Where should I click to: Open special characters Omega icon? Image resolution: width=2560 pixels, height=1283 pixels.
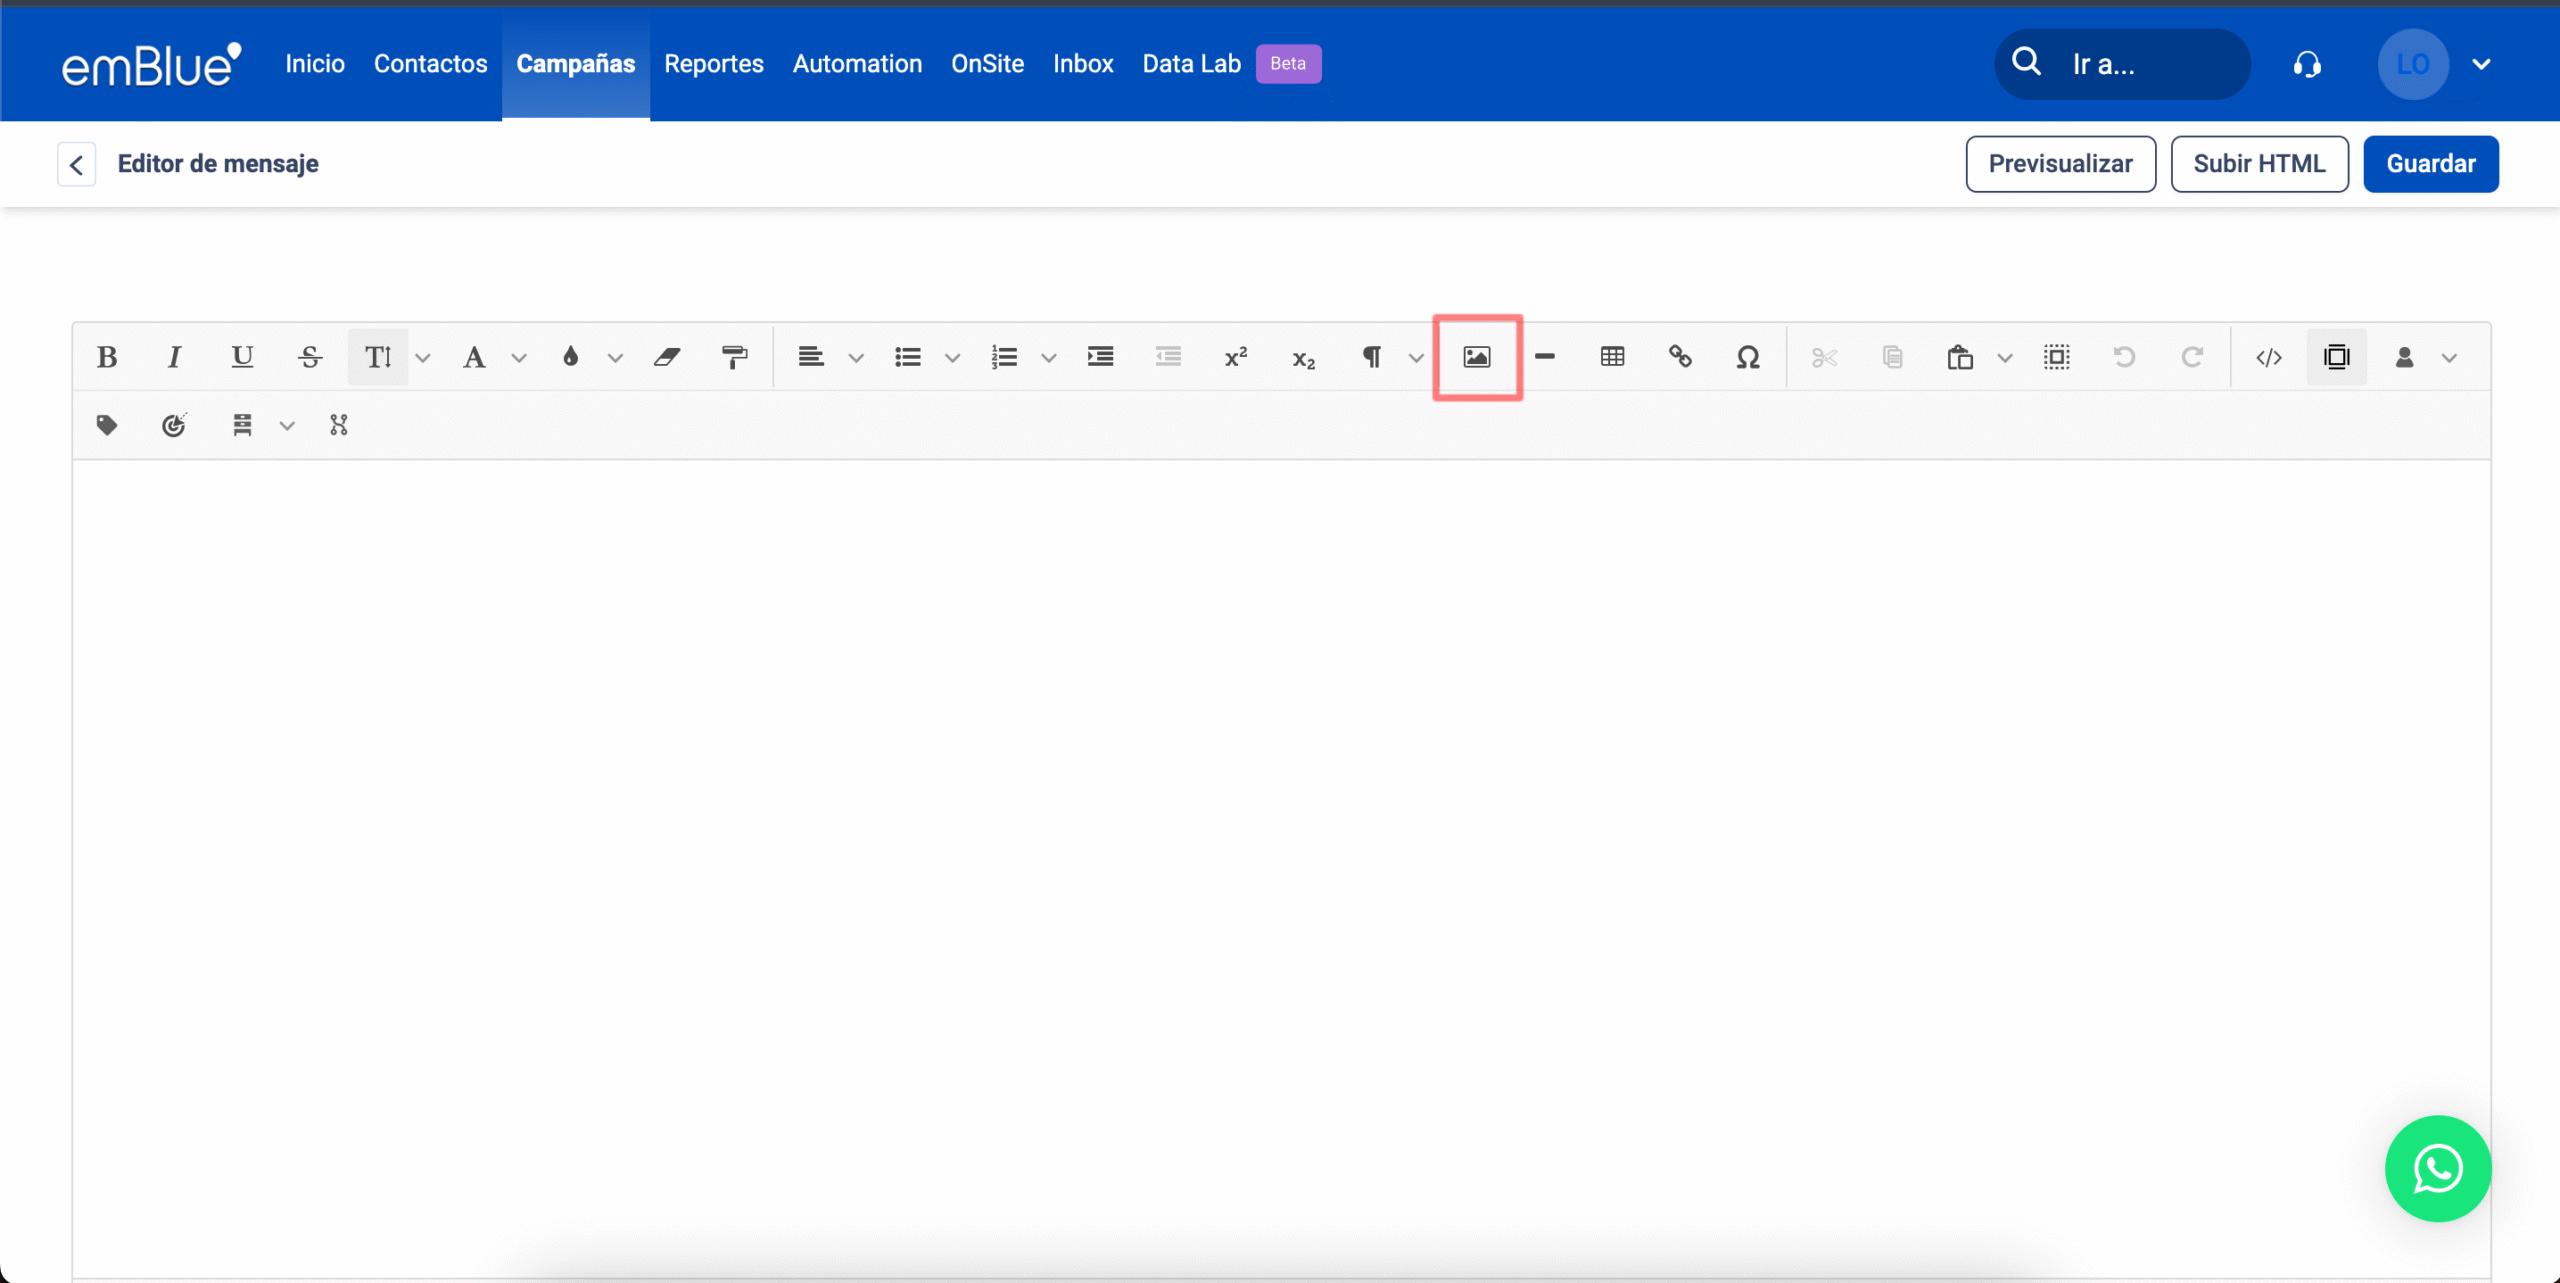[1747, 357]
